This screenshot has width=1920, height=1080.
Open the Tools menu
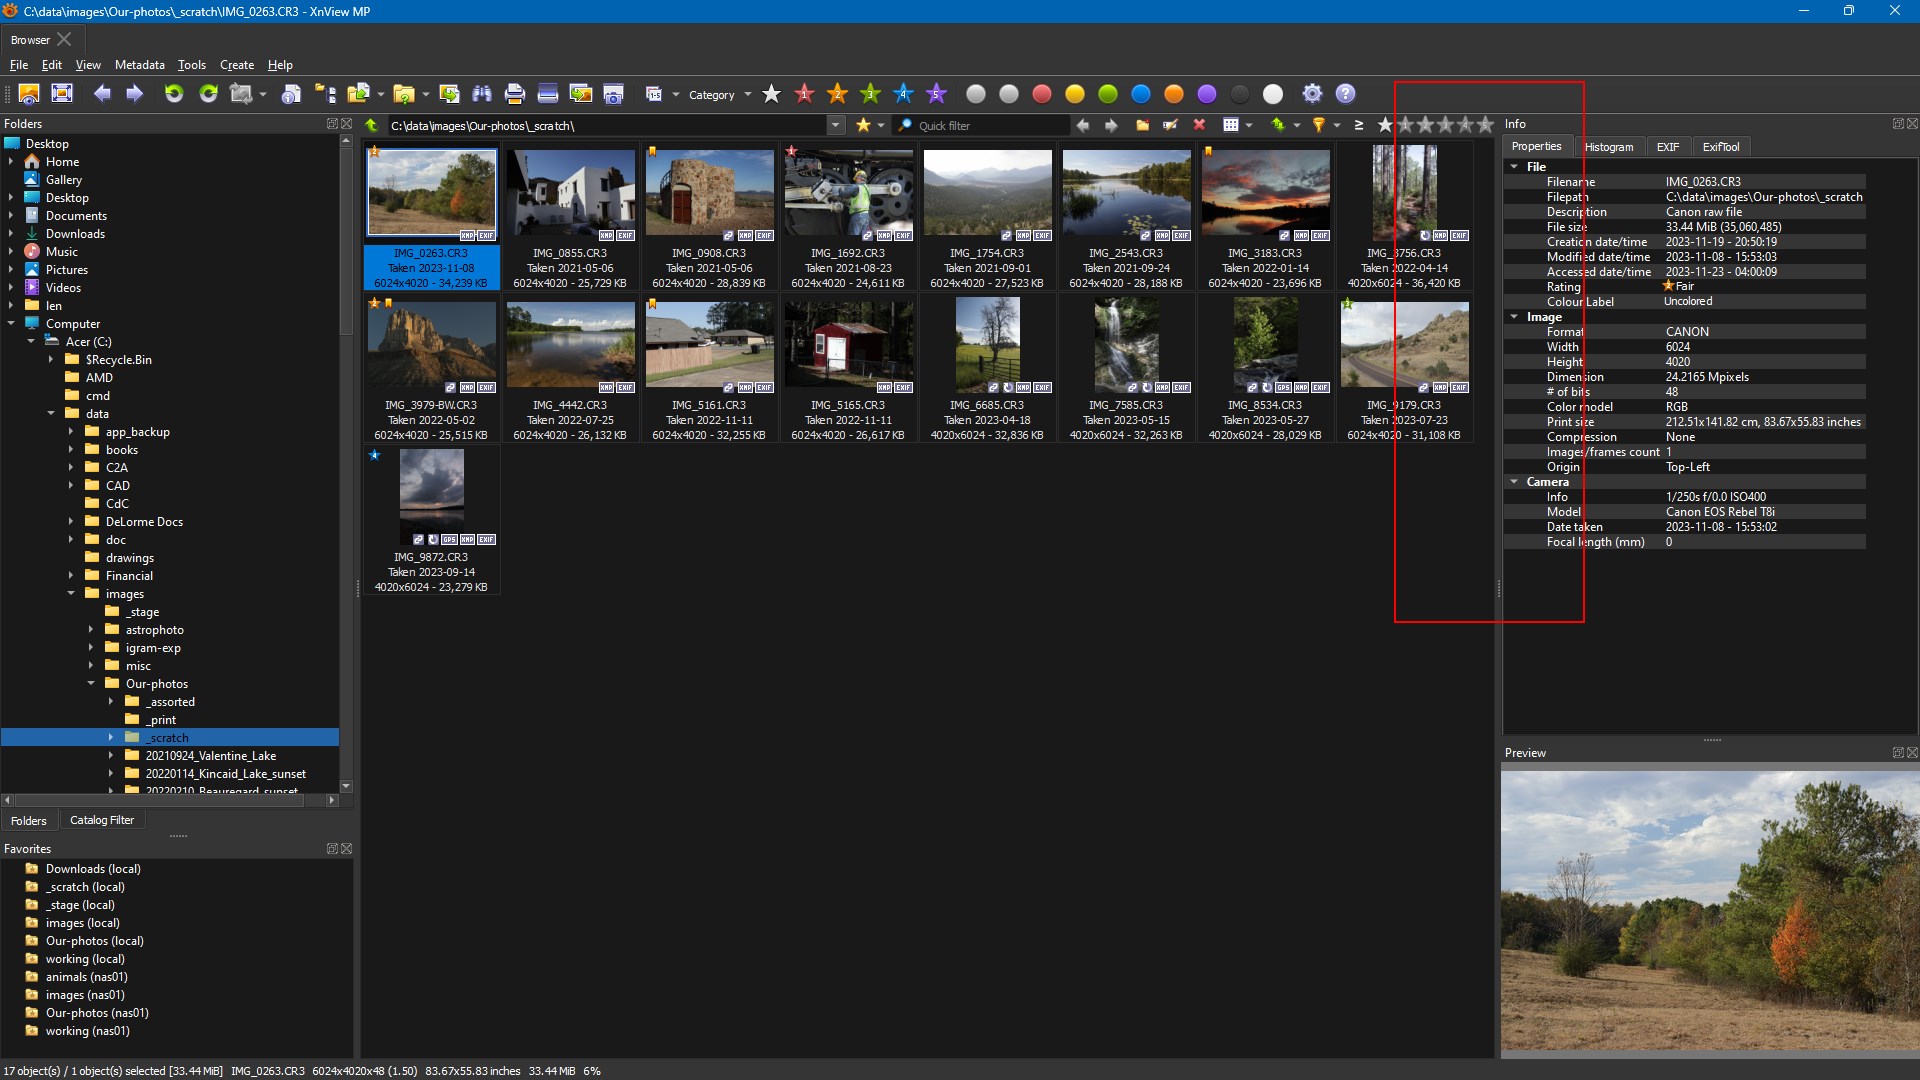coord(191,65)
